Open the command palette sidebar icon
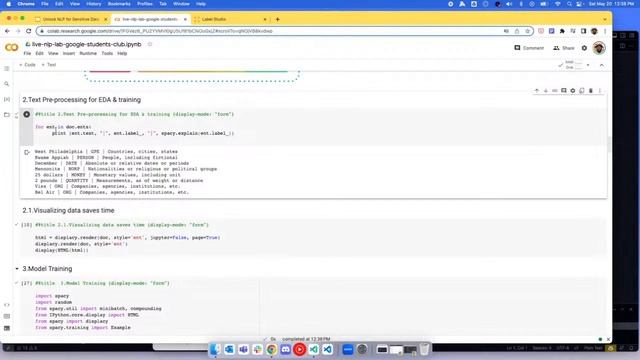The image size is (640, 360). click(7, 316)
